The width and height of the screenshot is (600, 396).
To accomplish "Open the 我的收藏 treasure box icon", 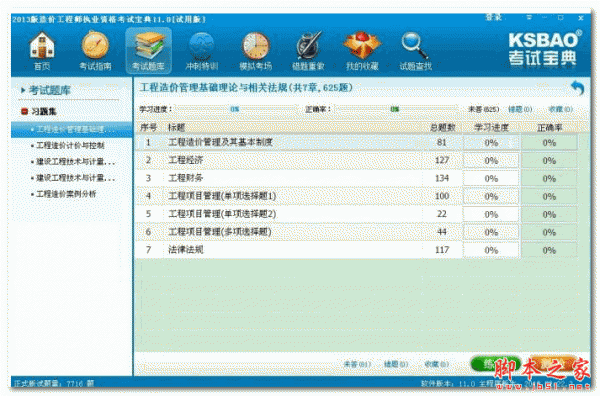I will [362, 50].
